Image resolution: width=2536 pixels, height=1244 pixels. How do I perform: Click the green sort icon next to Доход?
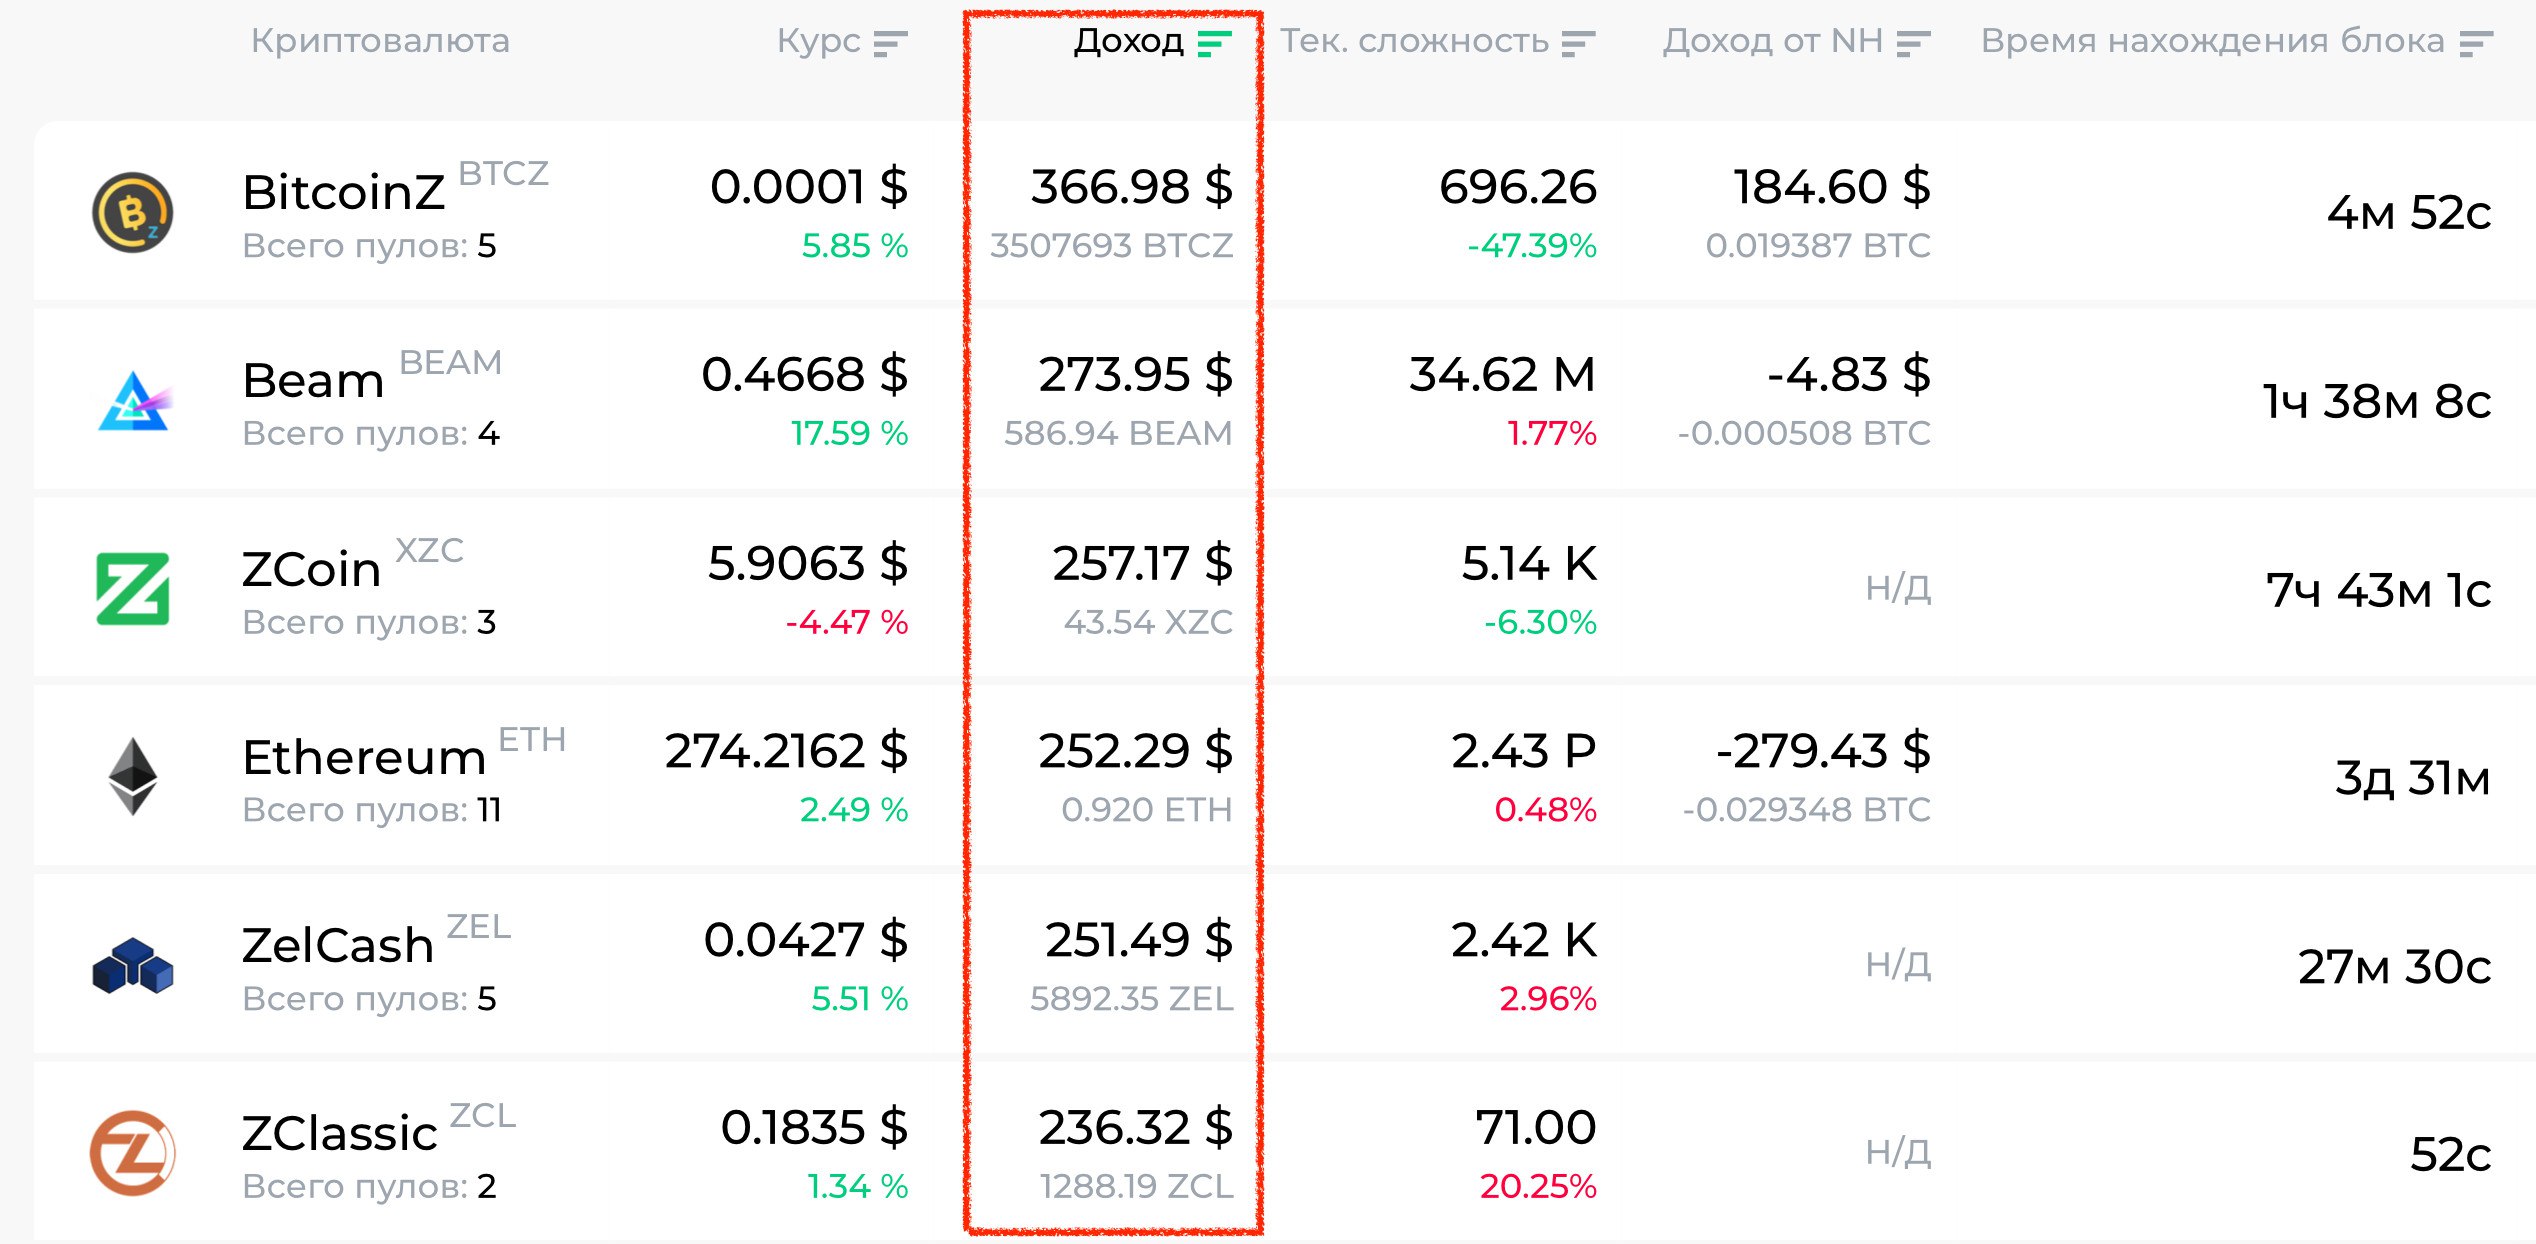point(1214,44)
